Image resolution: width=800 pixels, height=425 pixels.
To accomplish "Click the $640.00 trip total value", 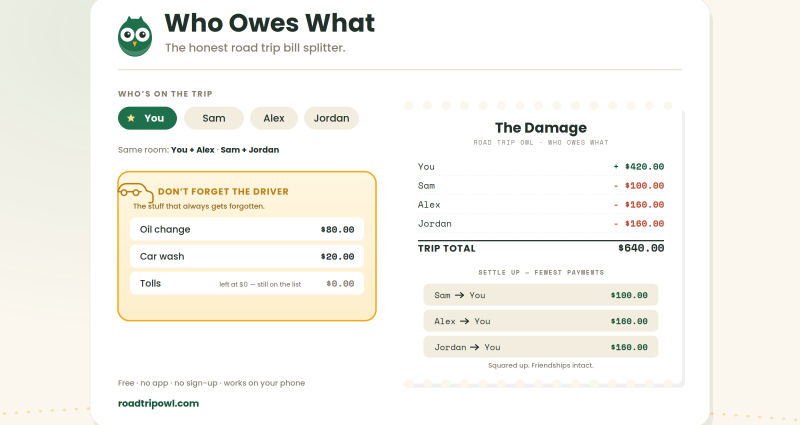I will [x=641, y=248].
